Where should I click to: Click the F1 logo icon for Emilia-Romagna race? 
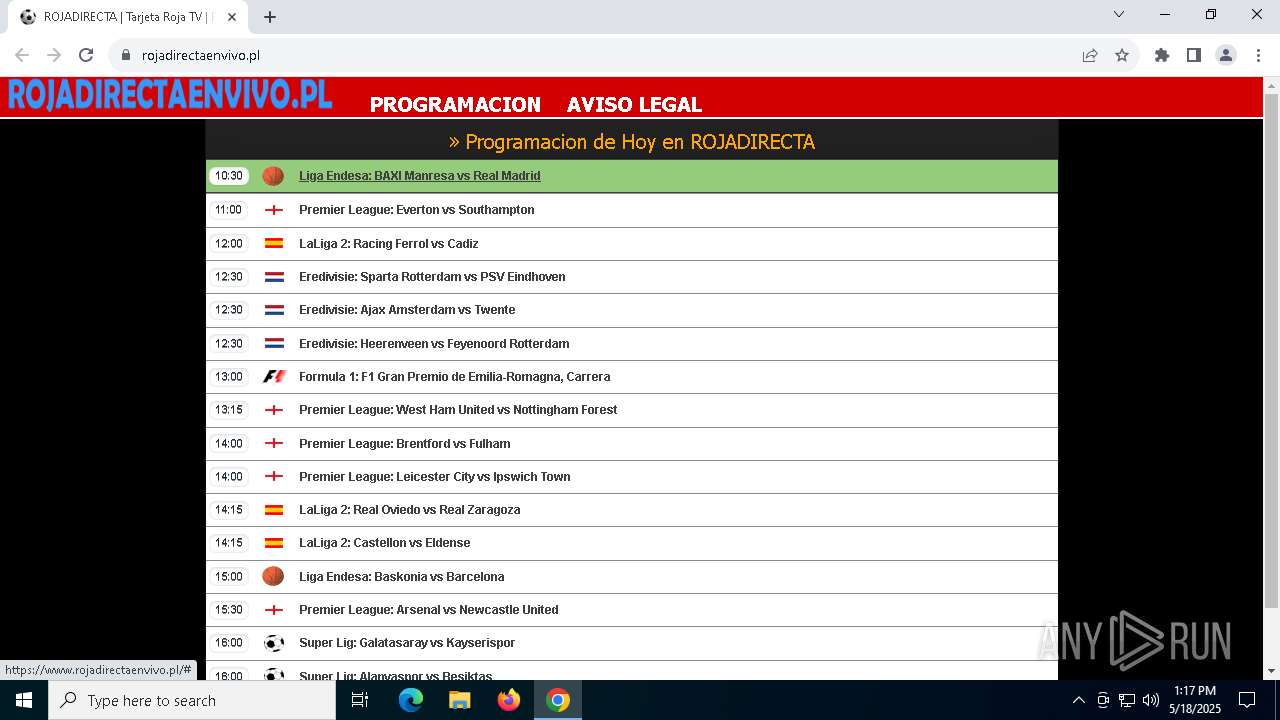pos(273,377)
